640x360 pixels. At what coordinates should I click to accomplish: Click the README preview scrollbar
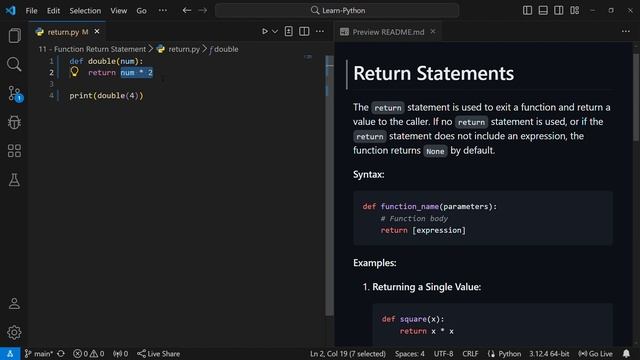[636, 98]
